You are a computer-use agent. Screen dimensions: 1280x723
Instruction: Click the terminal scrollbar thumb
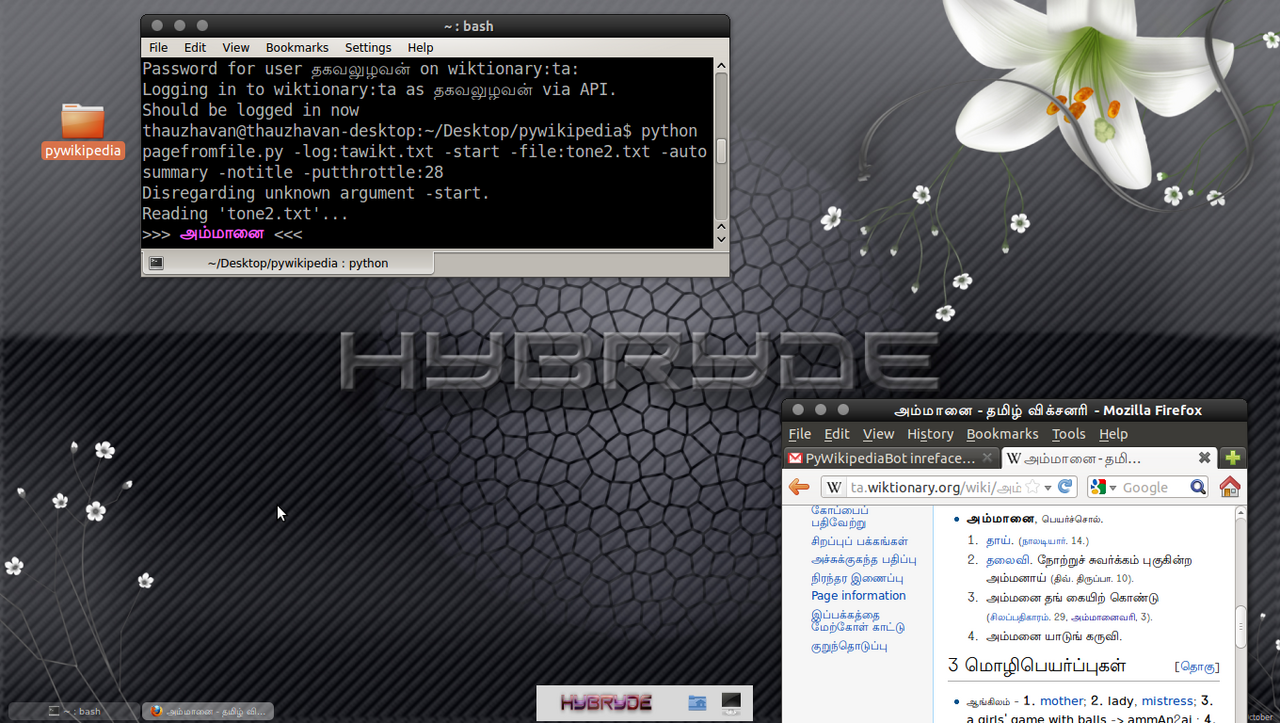[721, 151]
